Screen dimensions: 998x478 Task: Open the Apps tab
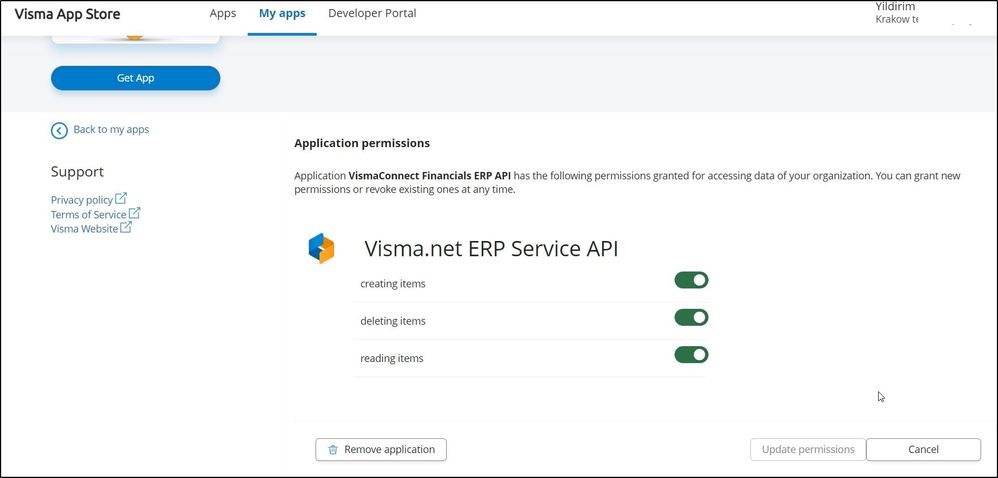point(223,13)
